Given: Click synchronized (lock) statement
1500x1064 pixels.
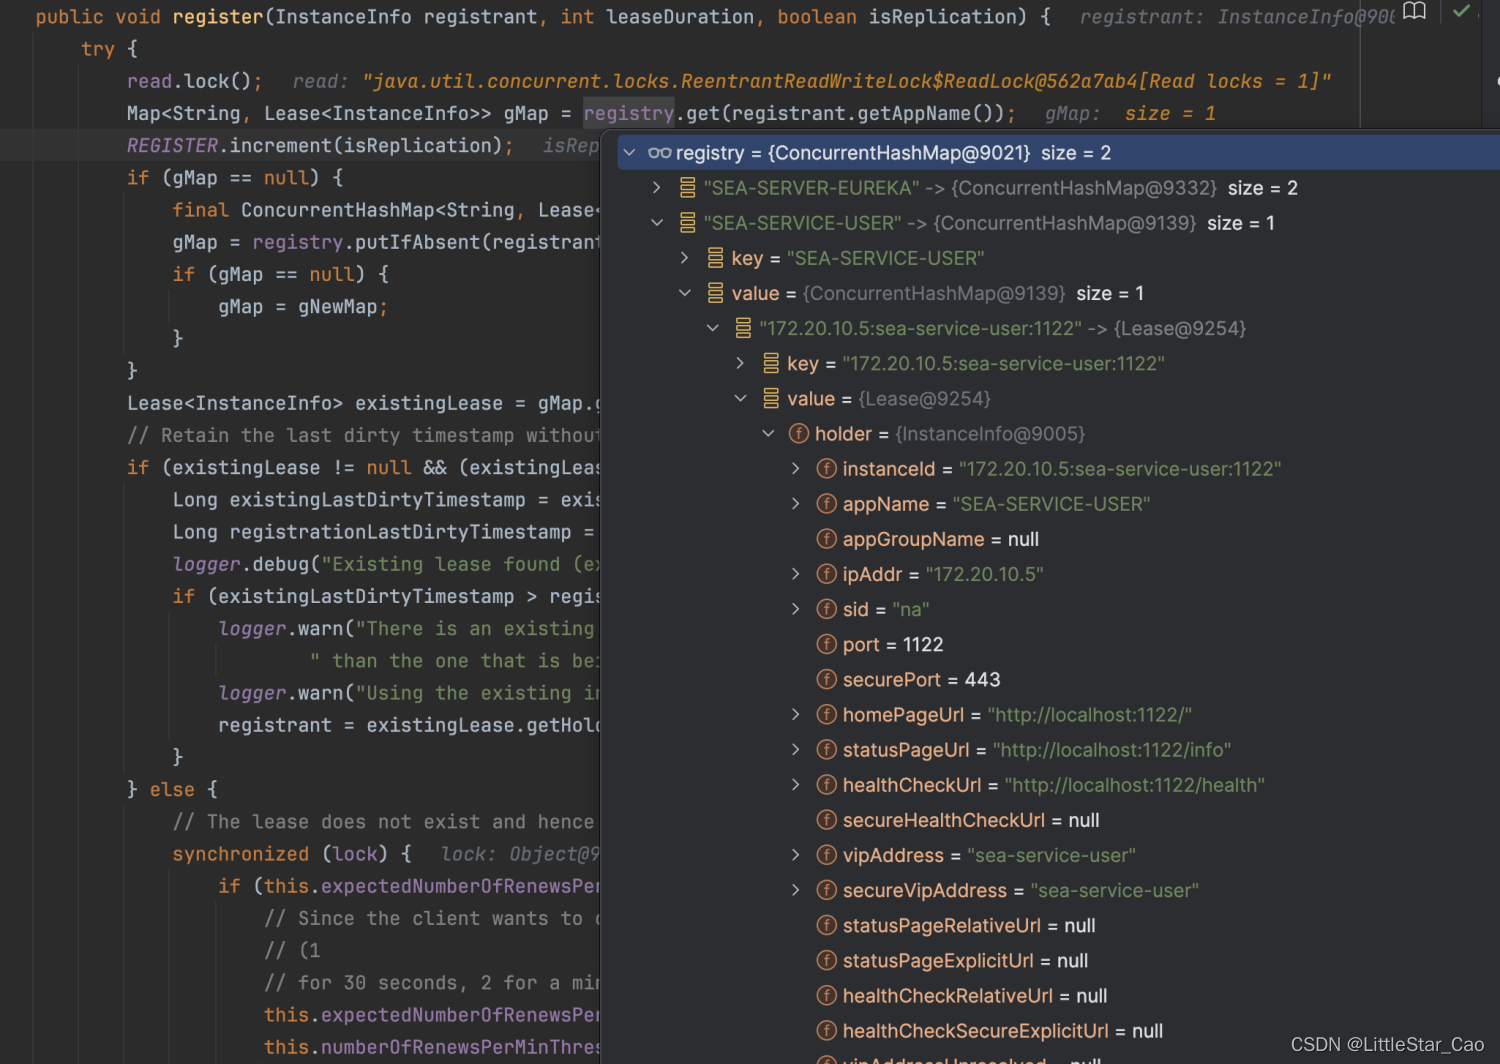Looking at the screenshot, I should click(x=292, y=853).
